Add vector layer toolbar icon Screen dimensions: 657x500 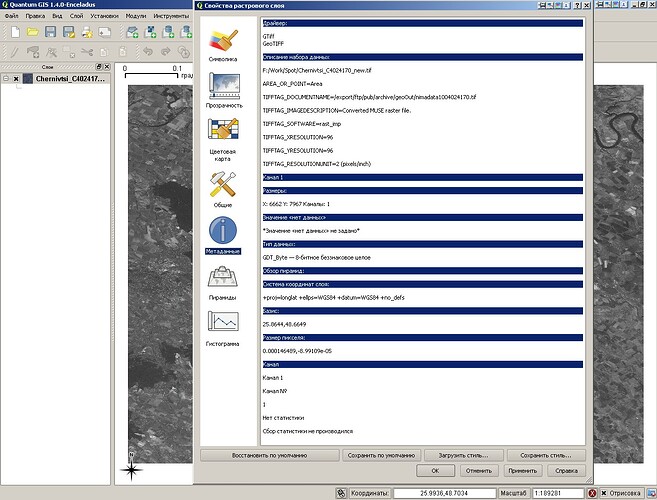click(132, 32)
